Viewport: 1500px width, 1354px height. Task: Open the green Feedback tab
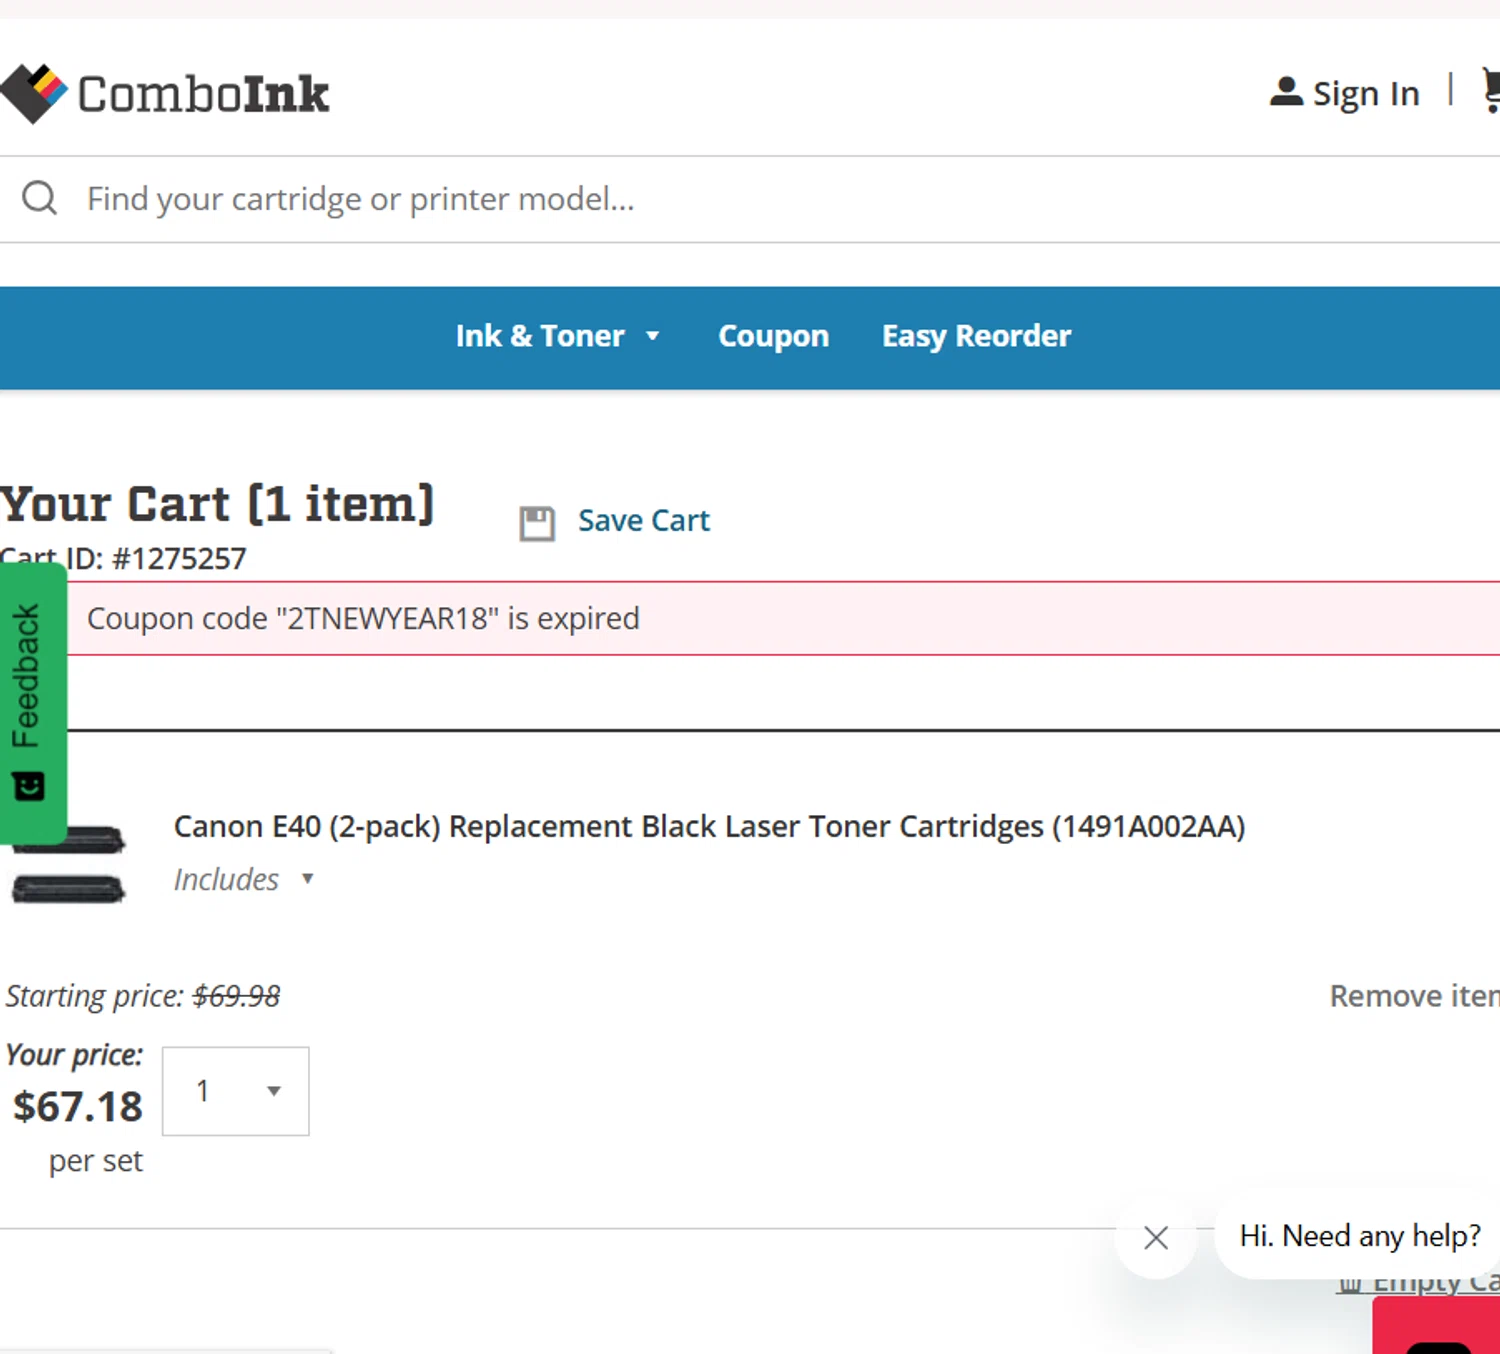coord(33,704)
